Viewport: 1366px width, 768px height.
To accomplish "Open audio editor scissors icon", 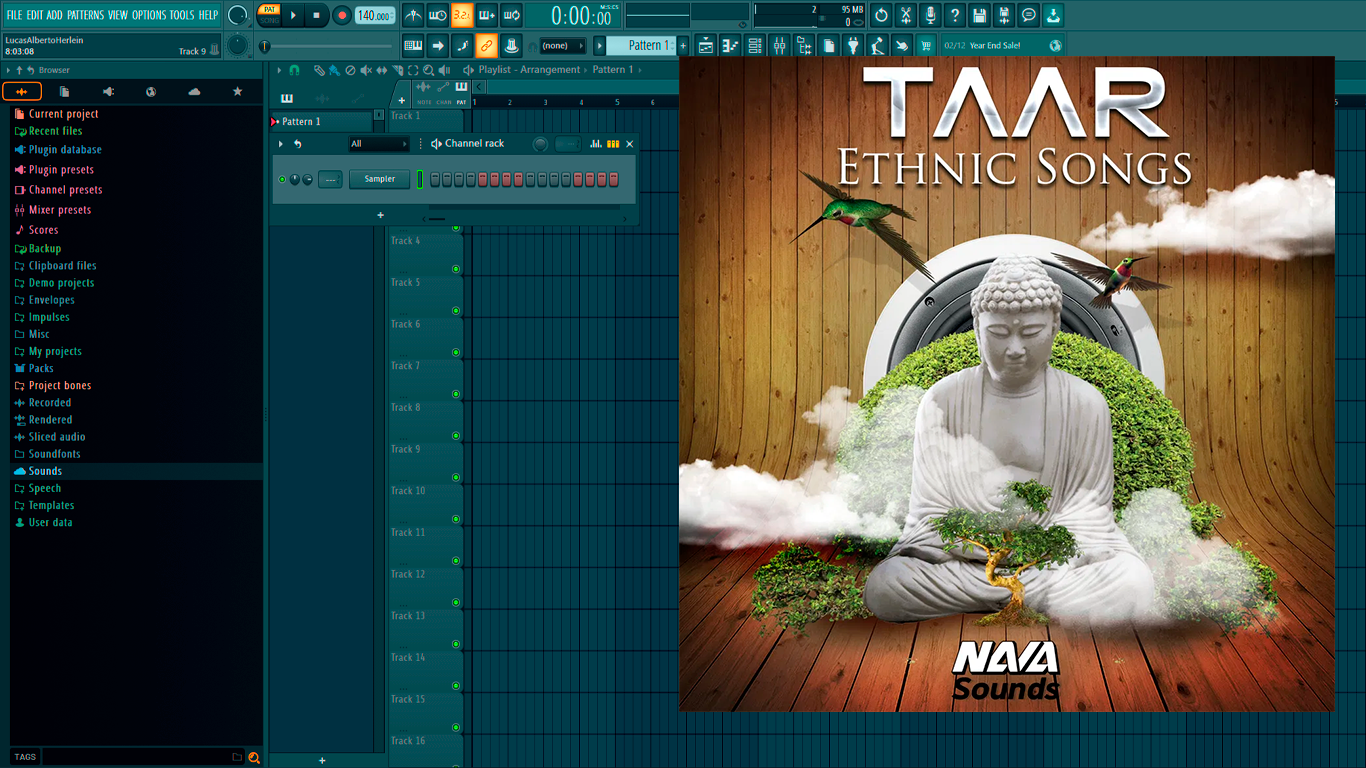I will point(906,15).
